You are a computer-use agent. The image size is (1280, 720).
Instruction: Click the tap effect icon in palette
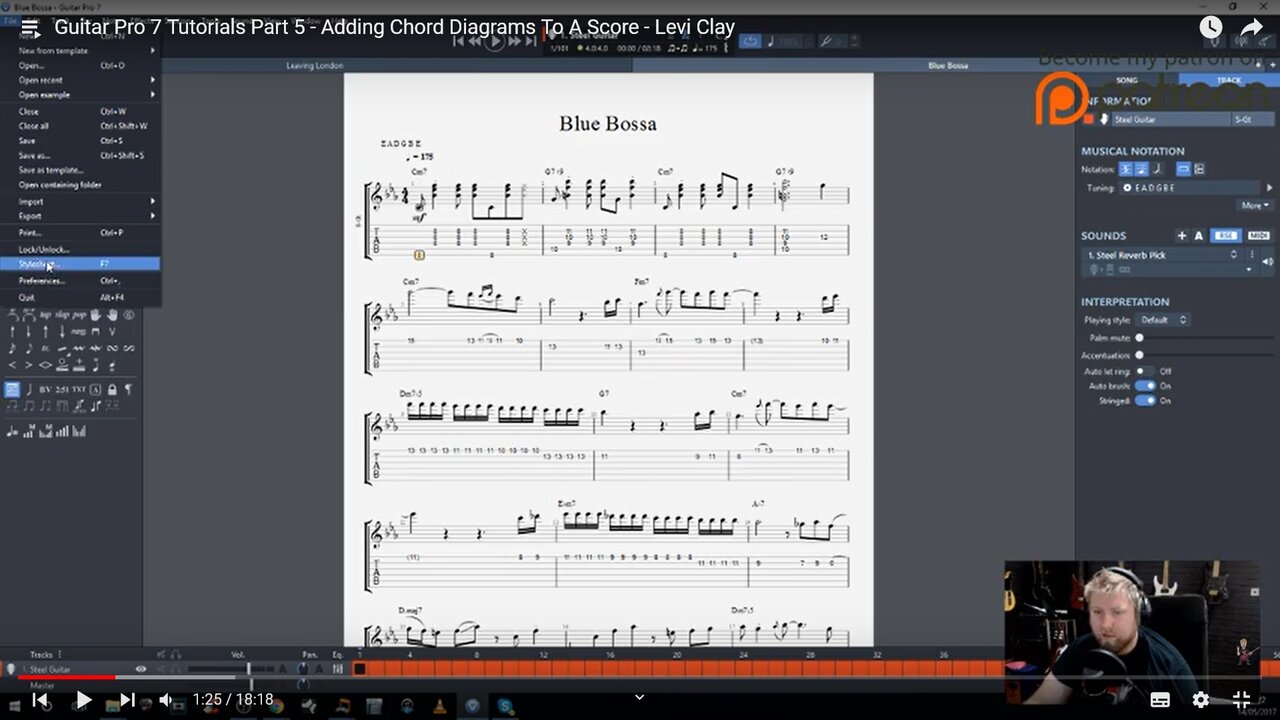[44, 315]
